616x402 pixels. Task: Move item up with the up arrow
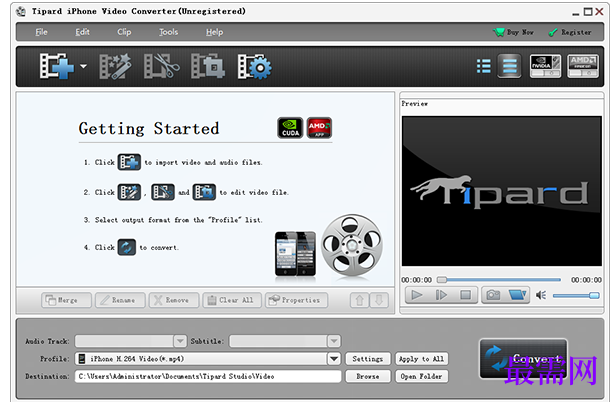click(x=359, y=300)
